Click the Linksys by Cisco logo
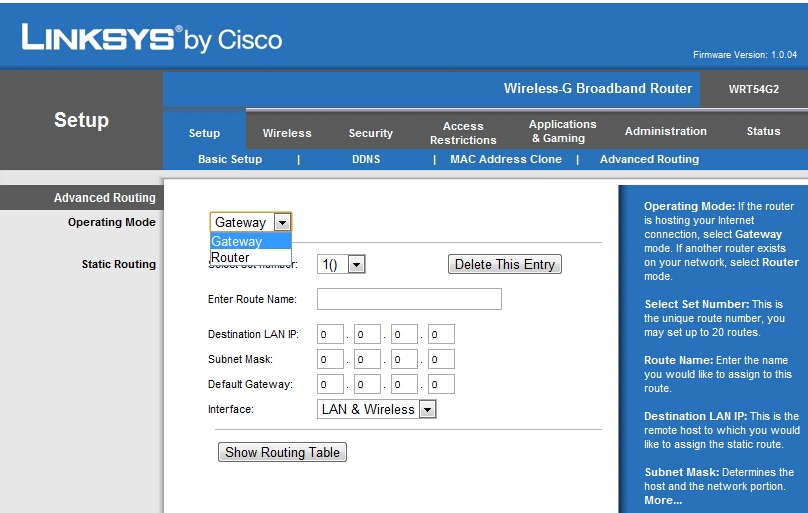808x513 pixels. (x=152, y=39)
